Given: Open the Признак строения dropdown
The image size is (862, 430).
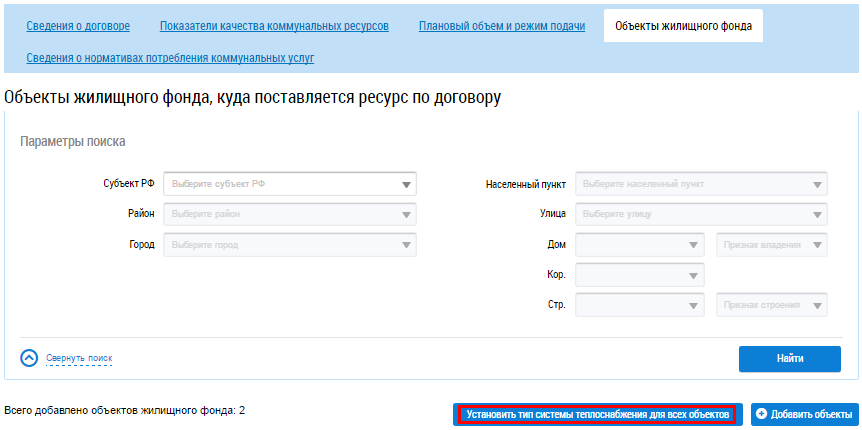Looking at the screenshot, I should tap(772, 305).
